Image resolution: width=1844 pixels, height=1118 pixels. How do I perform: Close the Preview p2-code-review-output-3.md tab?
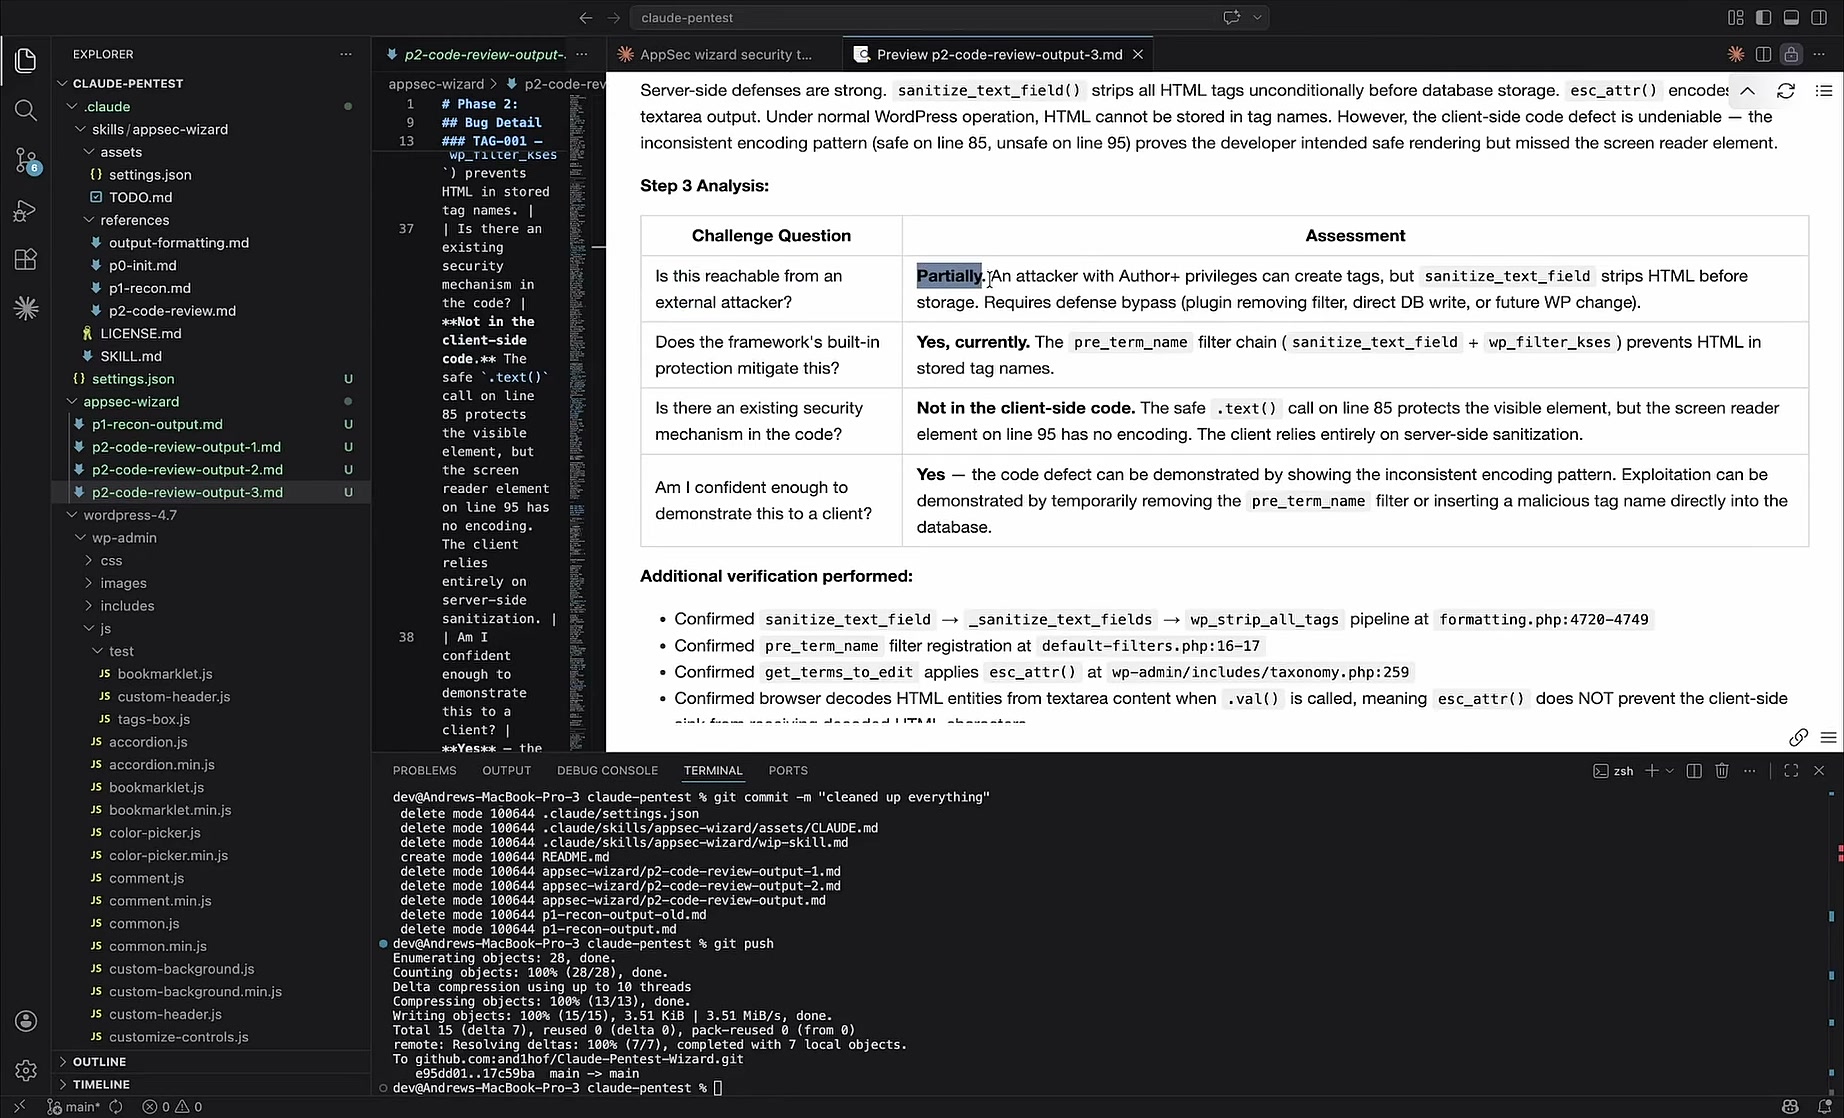point(1138,54)
